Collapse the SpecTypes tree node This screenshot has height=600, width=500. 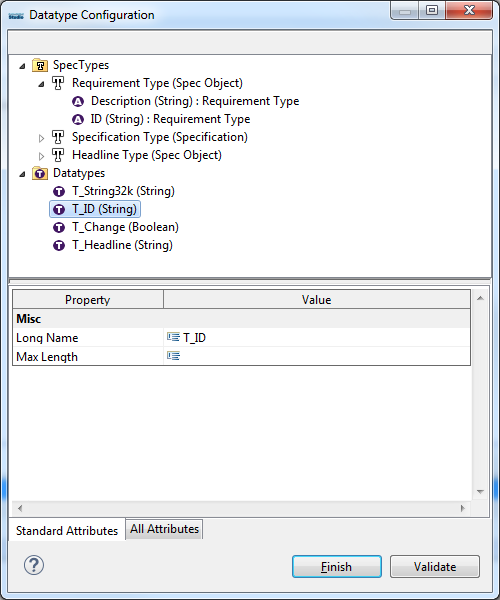pos(22,66)
